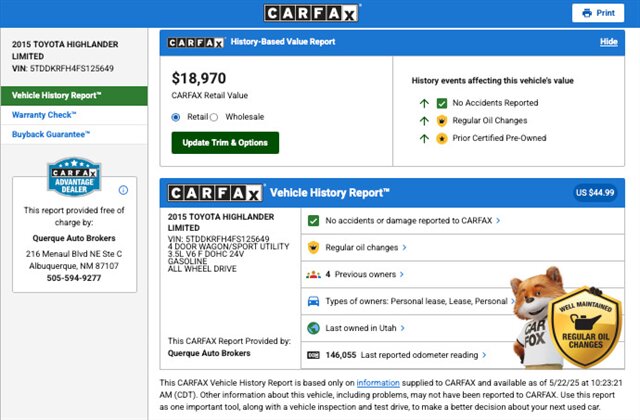The height and width of the screenshot is (420, 640).
Task: Click odometer icon in last reported reading row
Action: [x=313, y=355]
